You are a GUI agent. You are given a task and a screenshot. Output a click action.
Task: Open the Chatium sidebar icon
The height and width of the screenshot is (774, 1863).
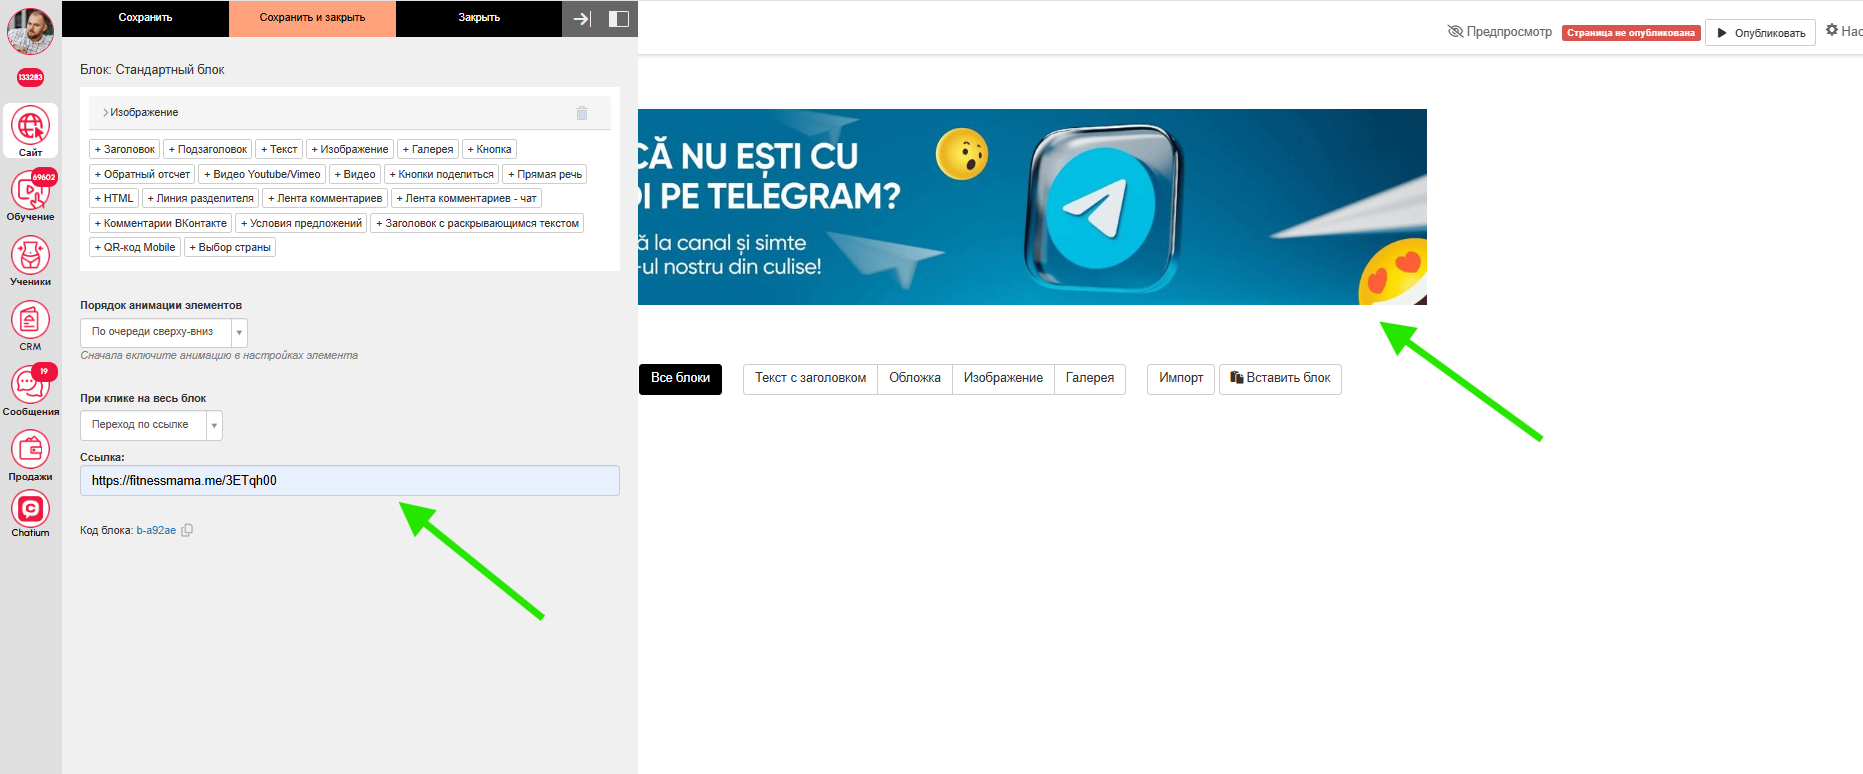[x=30, y=514]
